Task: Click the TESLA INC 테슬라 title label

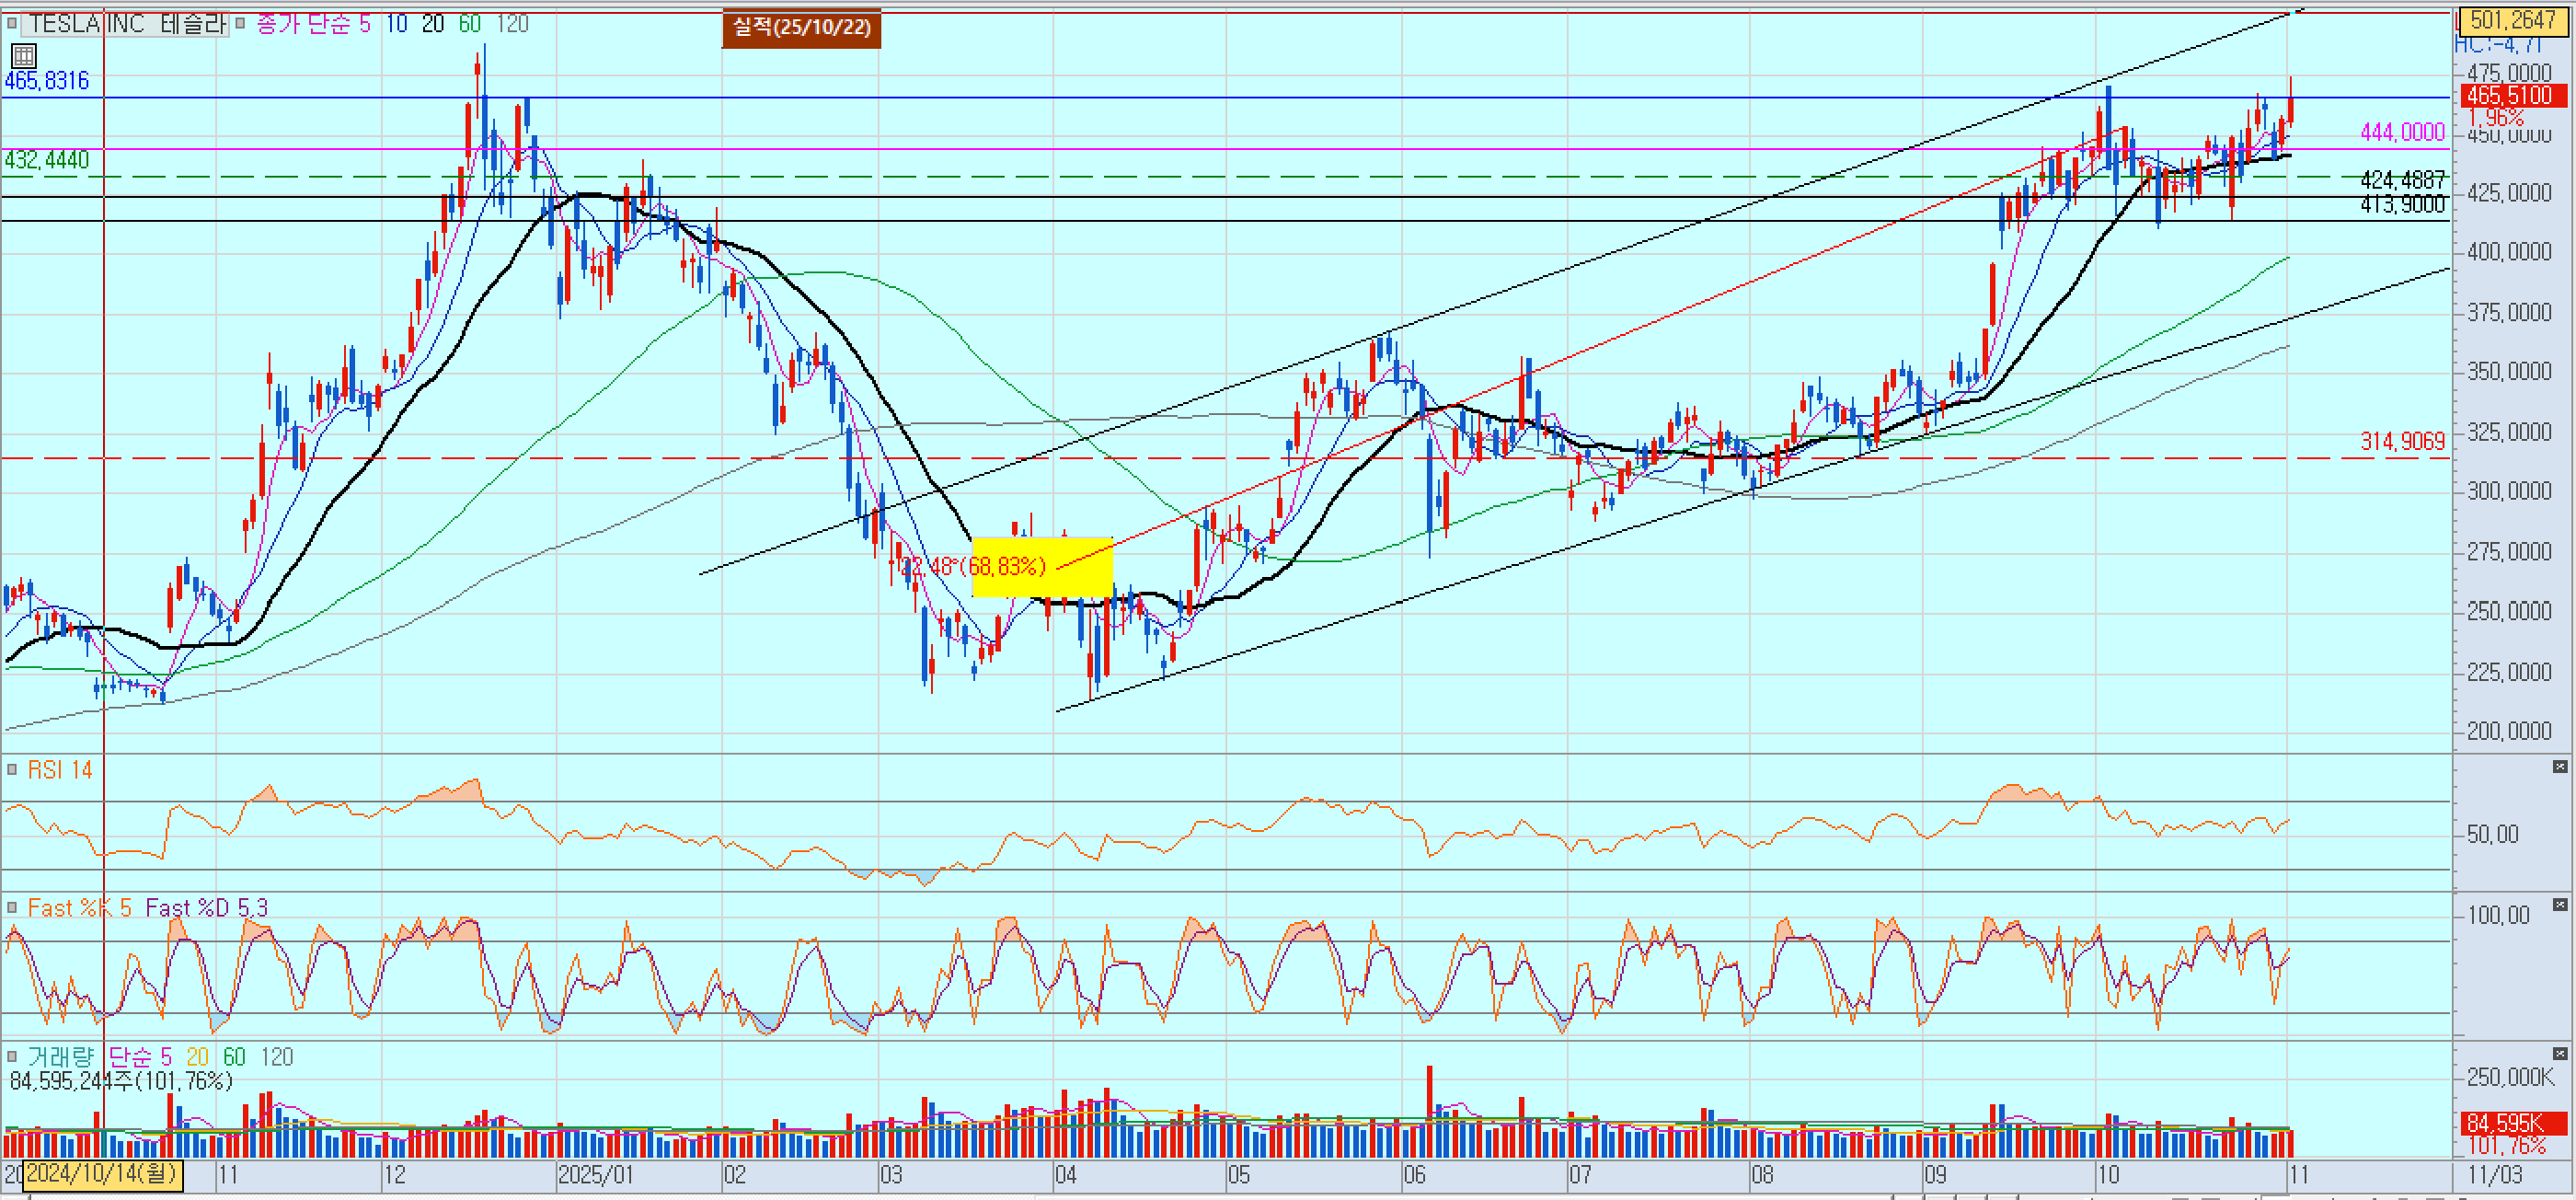Action: coord(127,23)
